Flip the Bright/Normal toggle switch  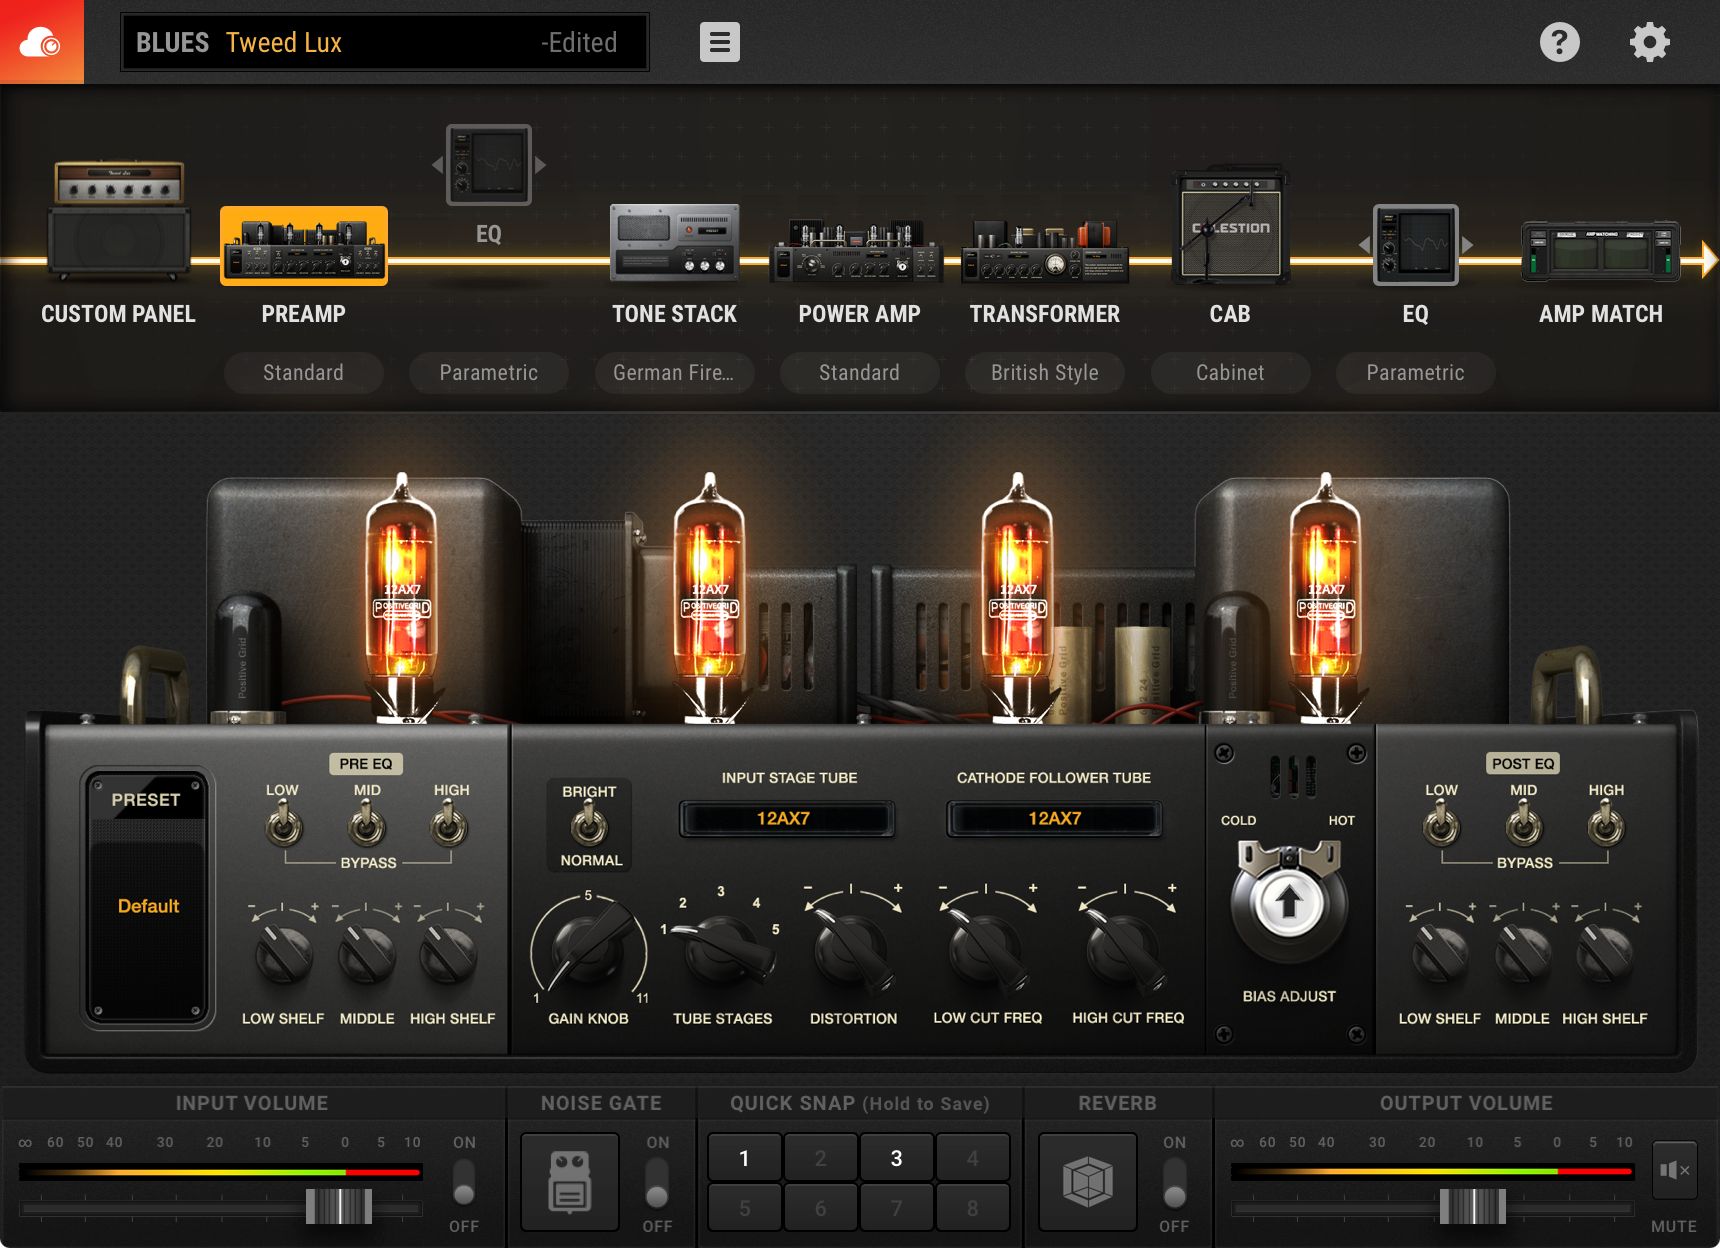(589, 826)
